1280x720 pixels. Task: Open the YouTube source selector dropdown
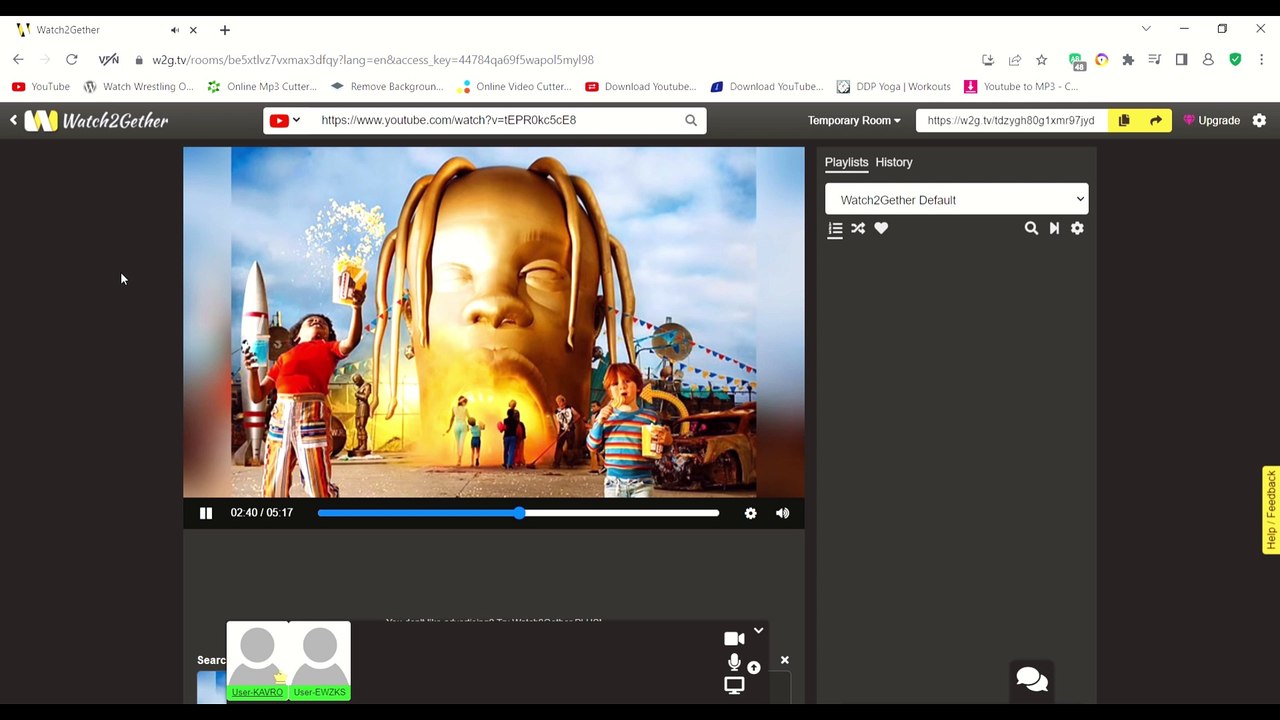(285, 120)
